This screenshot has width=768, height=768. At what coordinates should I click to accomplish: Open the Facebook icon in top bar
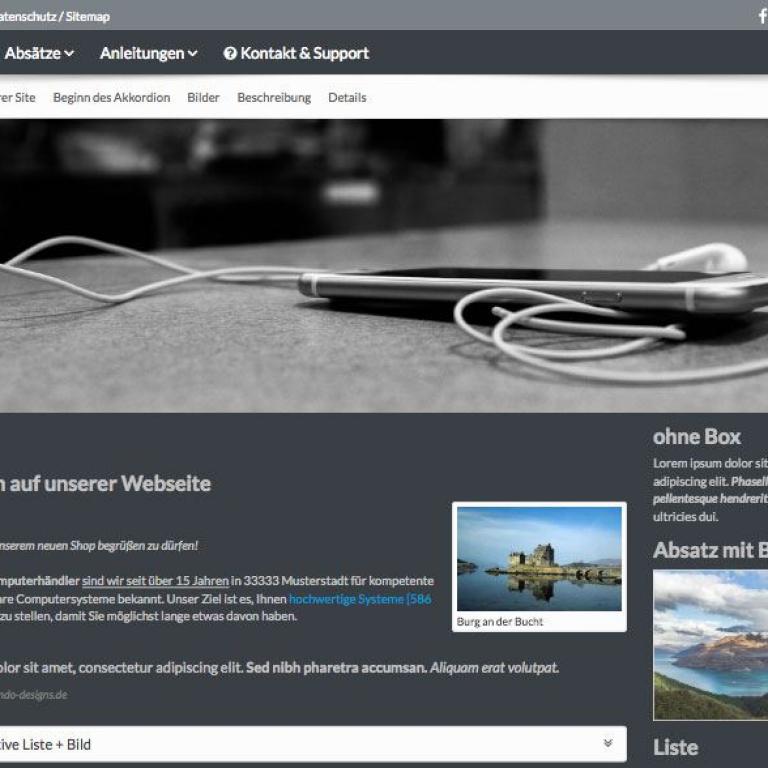point(762,16)
